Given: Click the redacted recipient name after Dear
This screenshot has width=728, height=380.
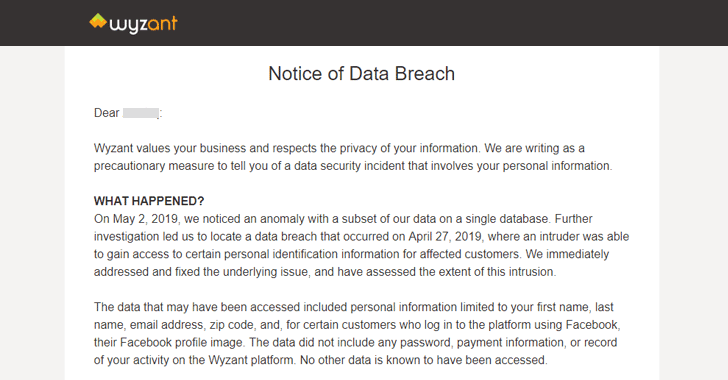Looking at the screenshot, I should [141, 113].
